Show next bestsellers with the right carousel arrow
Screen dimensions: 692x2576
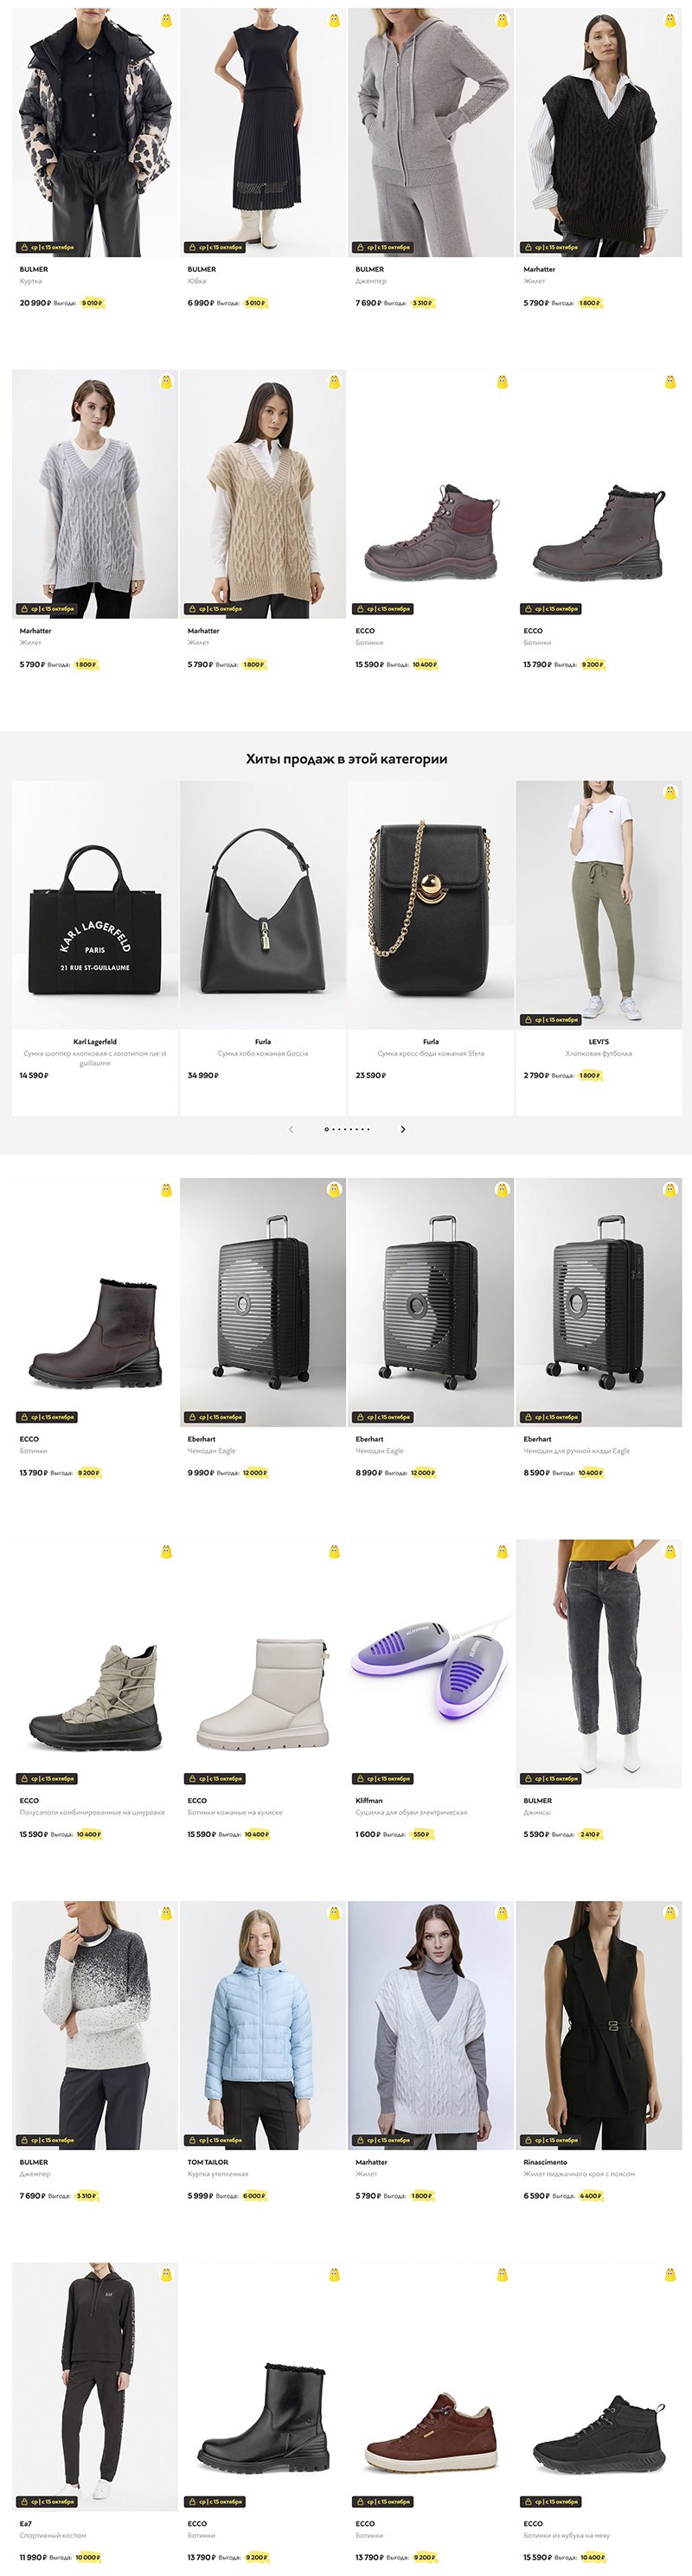coord(403,1129)
